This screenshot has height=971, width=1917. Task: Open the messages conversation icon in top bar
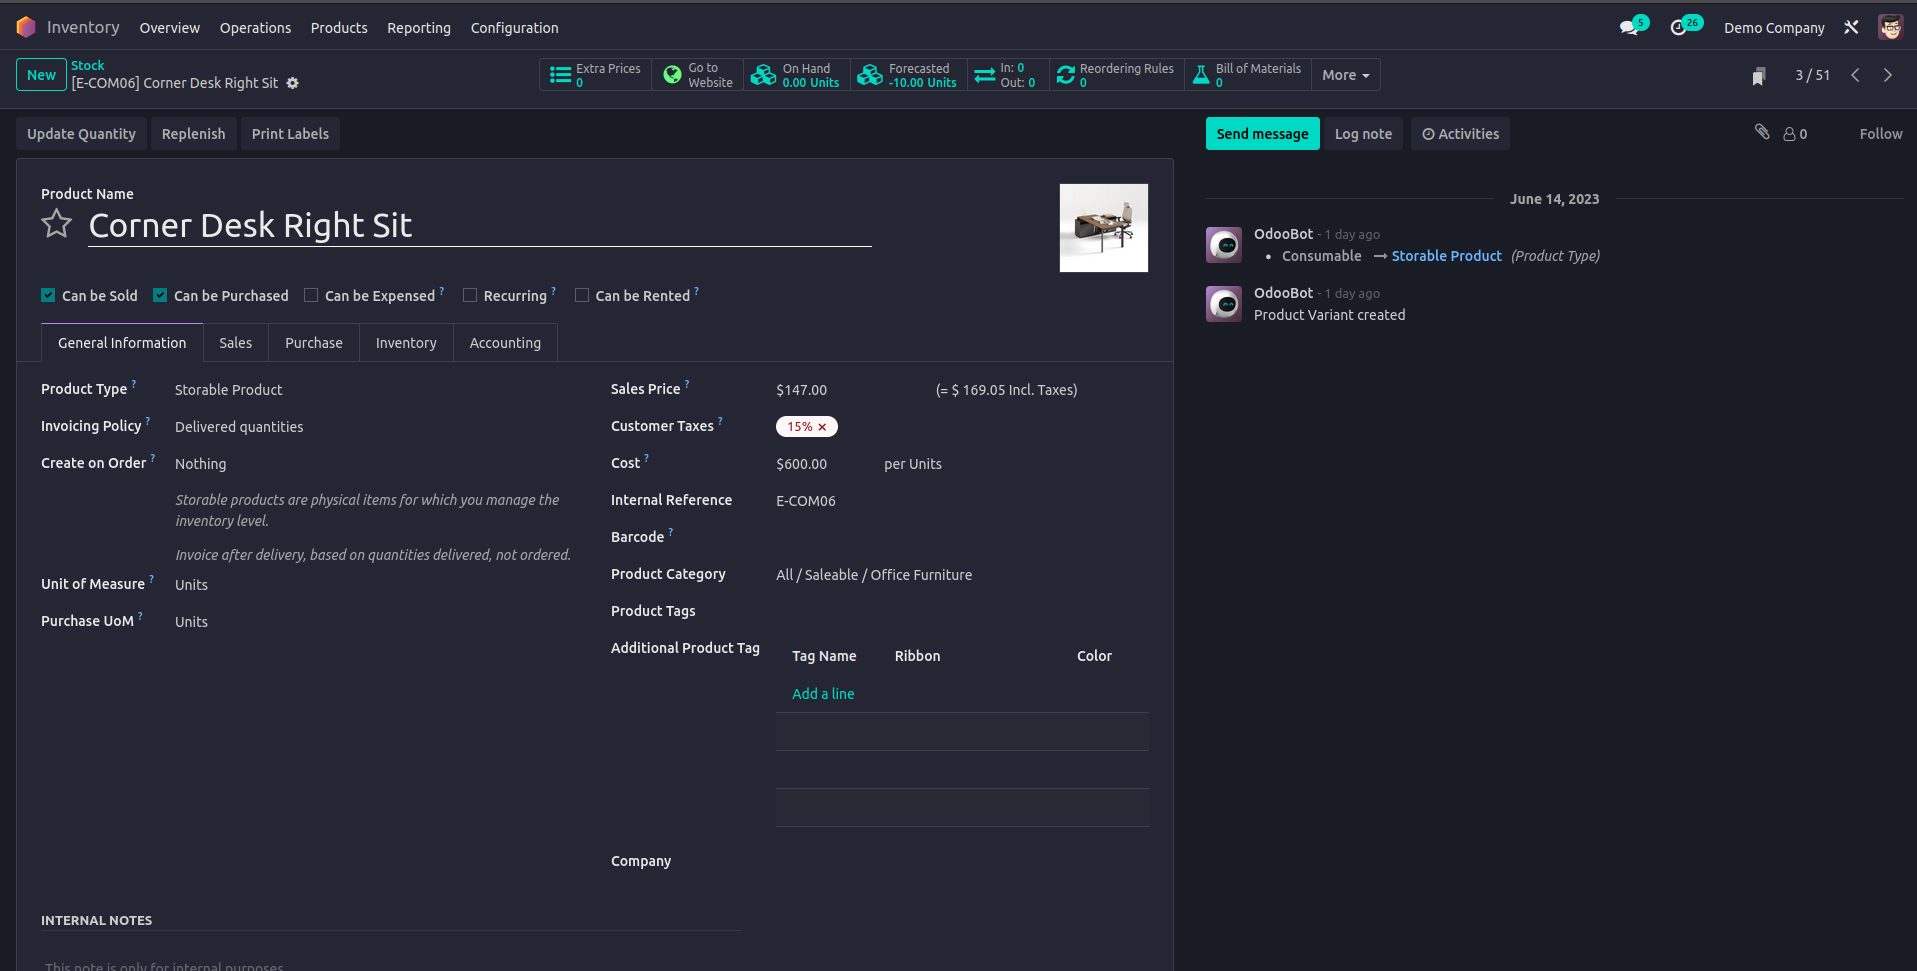1629,28
